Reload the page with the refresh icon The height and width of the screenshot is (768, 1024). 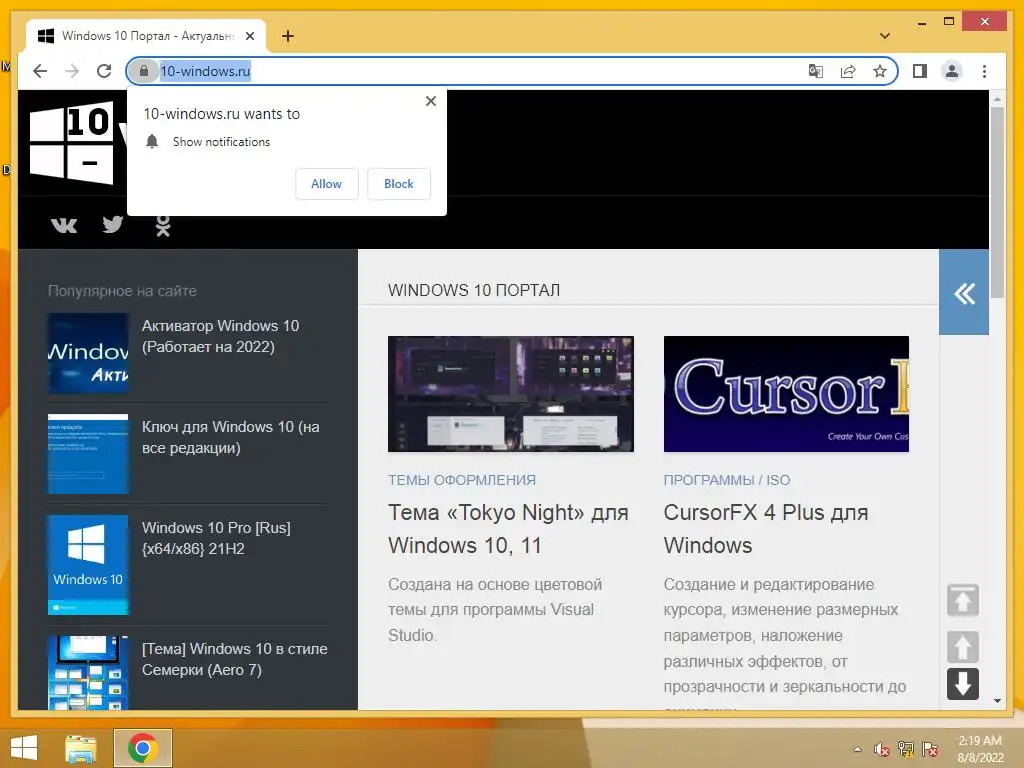coord(104,71)
